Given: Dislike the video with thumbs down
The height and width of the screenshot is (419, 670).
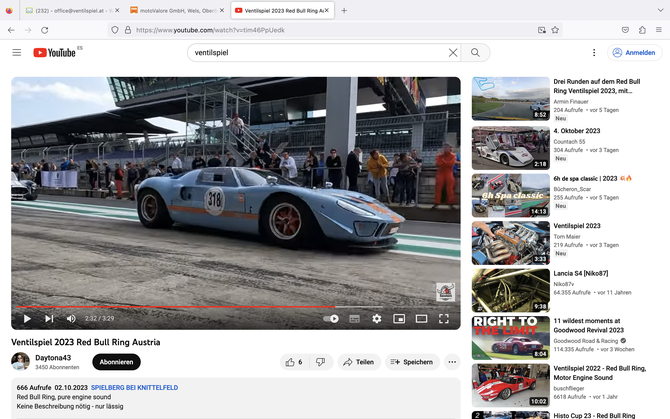Looking at the screenshot, I should [x=321, y=362].
